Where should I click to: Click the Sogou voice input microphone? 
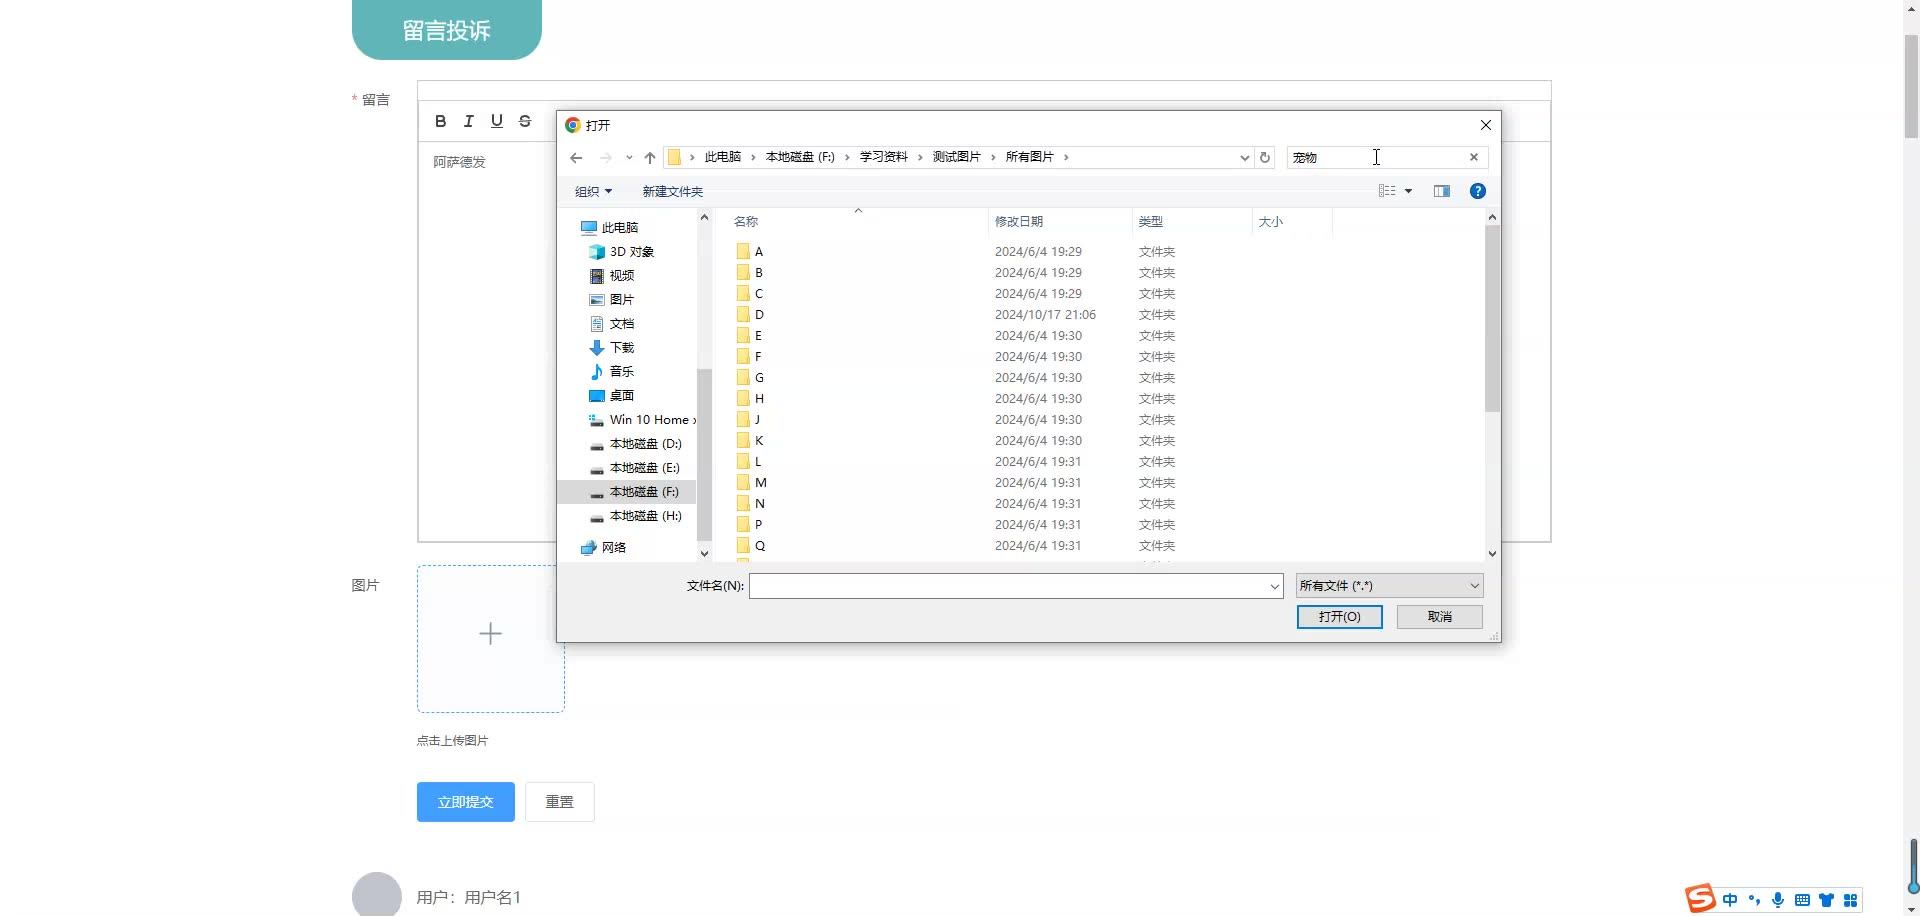(x=1778, y=900)
